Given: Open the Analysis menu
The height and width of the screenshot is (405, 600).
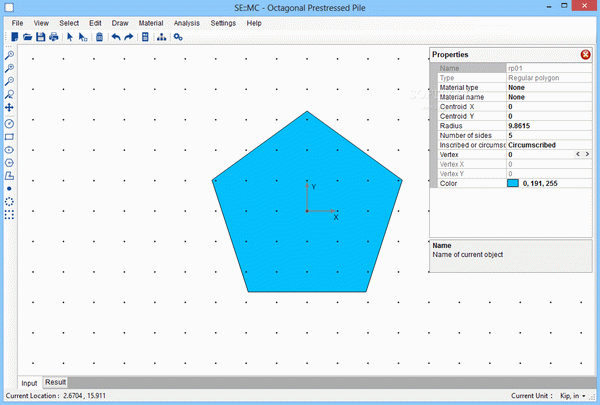Looking at the screenshot, I should (186, 22).
